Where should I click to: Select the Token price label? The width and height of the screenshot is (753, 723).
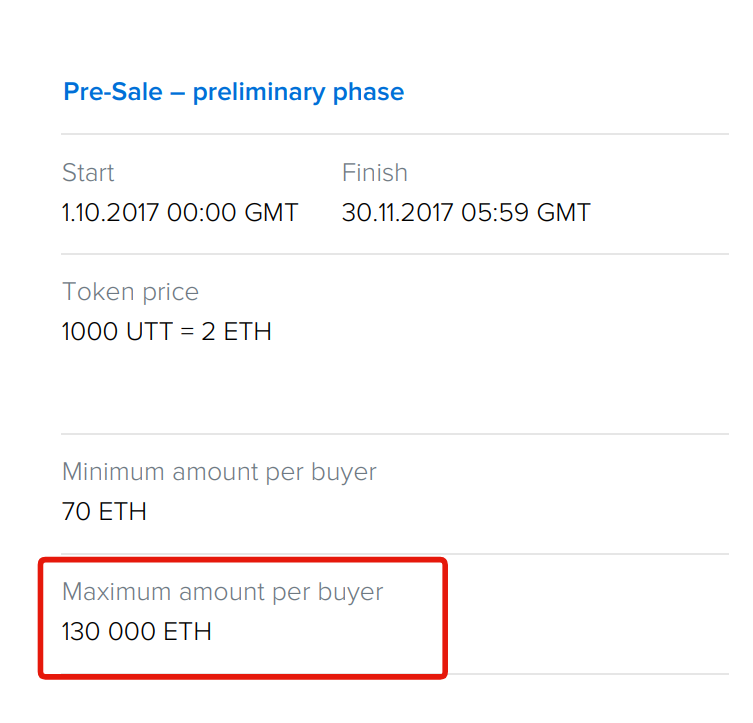[x=130, y=292]
